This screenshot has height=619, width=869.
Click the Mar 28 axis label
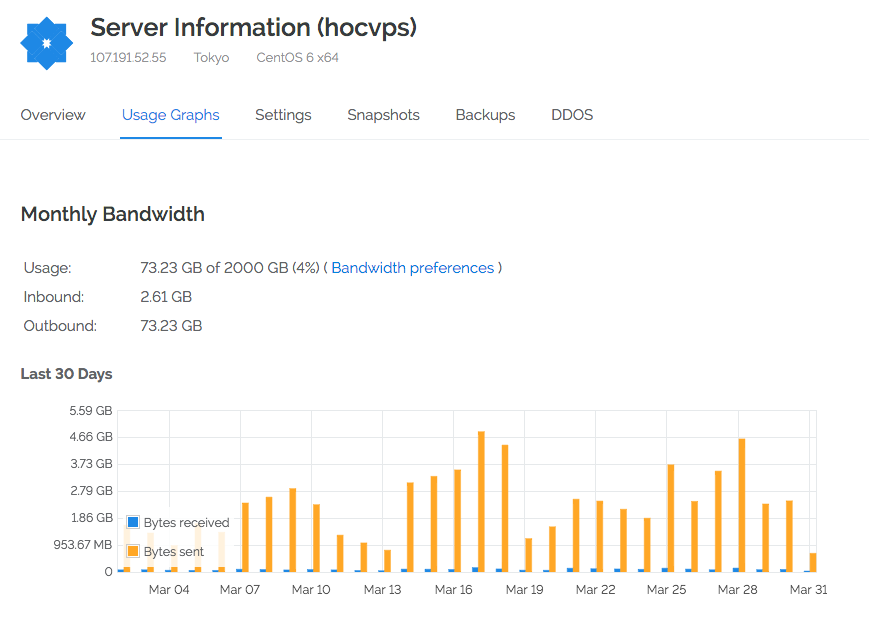(x=737, y=590)
